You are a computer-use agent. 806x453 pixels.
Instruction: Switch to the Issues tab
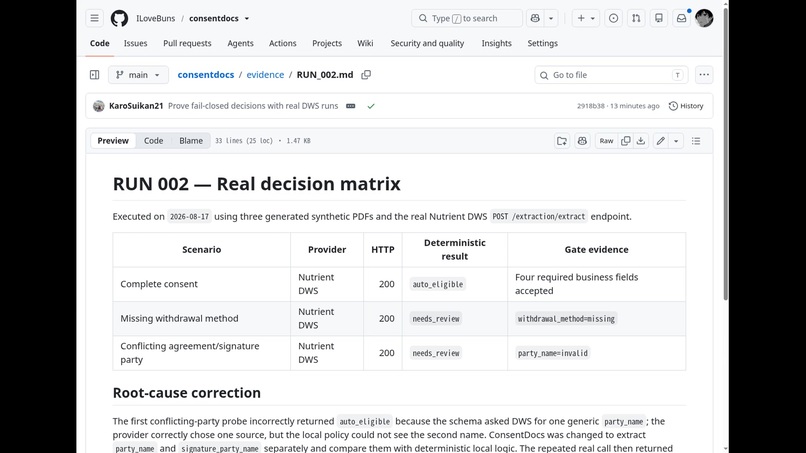tap(135, 43)
